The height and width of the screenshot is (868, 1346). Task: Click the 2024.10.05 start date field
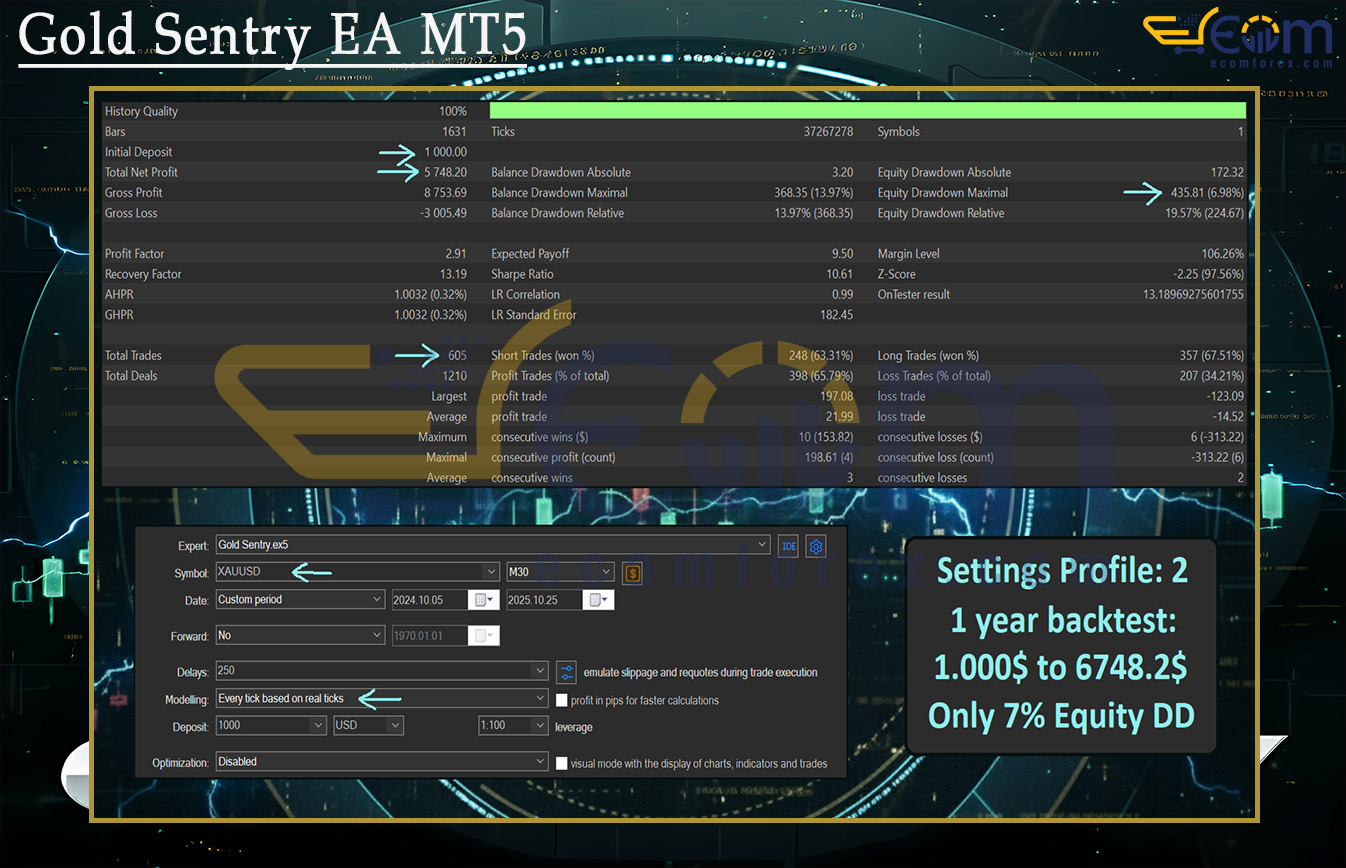coord(429,600)
